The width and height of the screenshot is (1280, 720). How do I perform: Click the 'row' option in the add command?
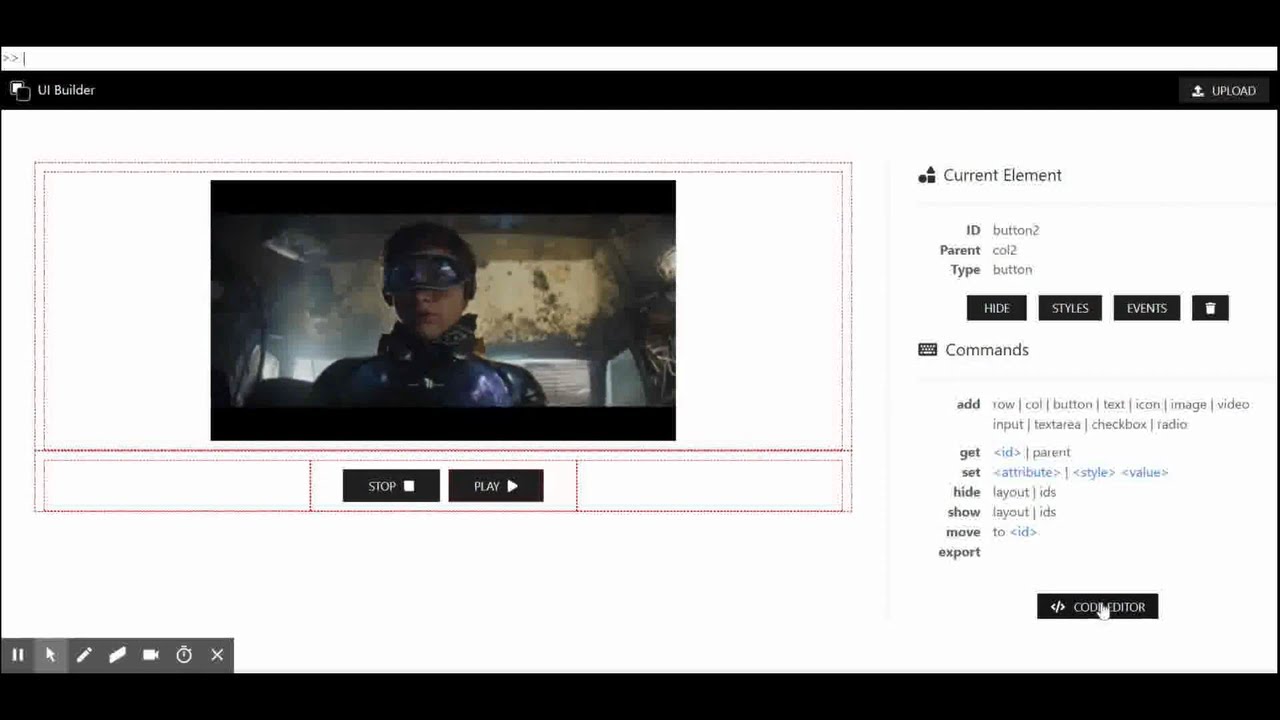pos(1004,404)
